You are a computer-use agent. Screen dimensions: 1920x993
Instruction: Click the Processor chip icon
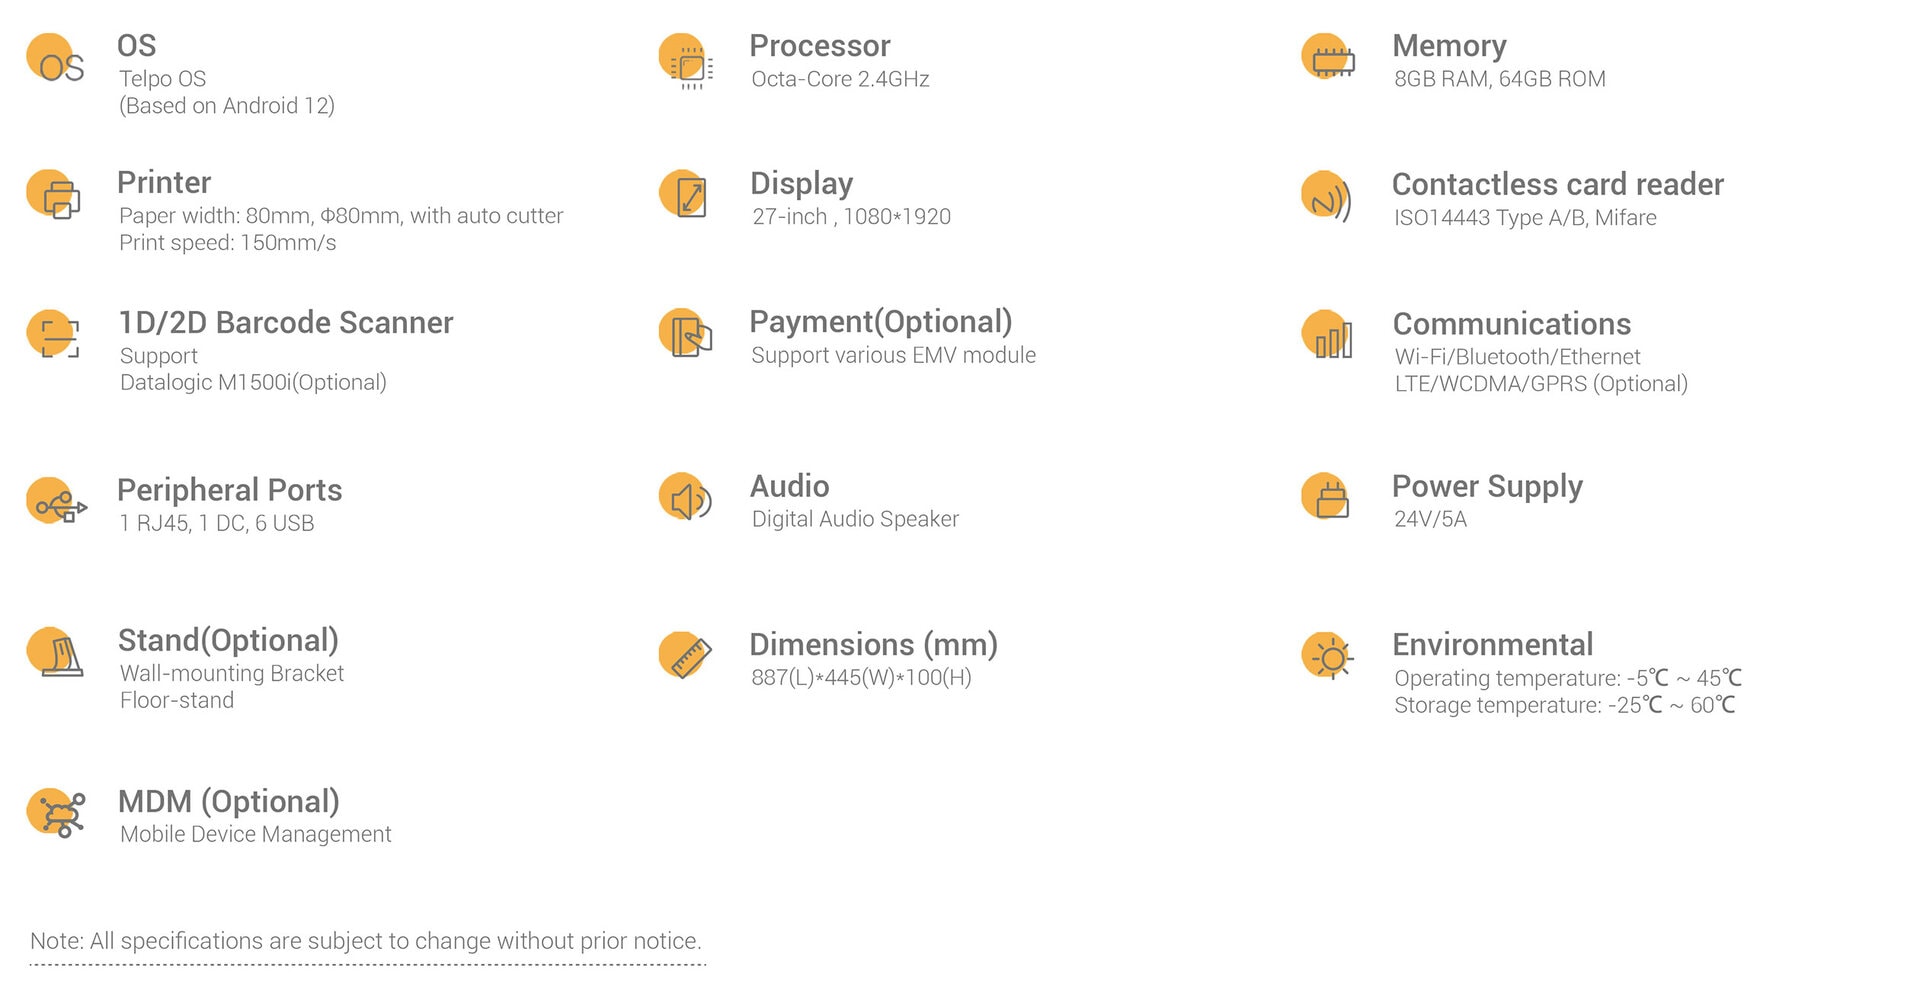pyautogui.click(x=686, y=61)
